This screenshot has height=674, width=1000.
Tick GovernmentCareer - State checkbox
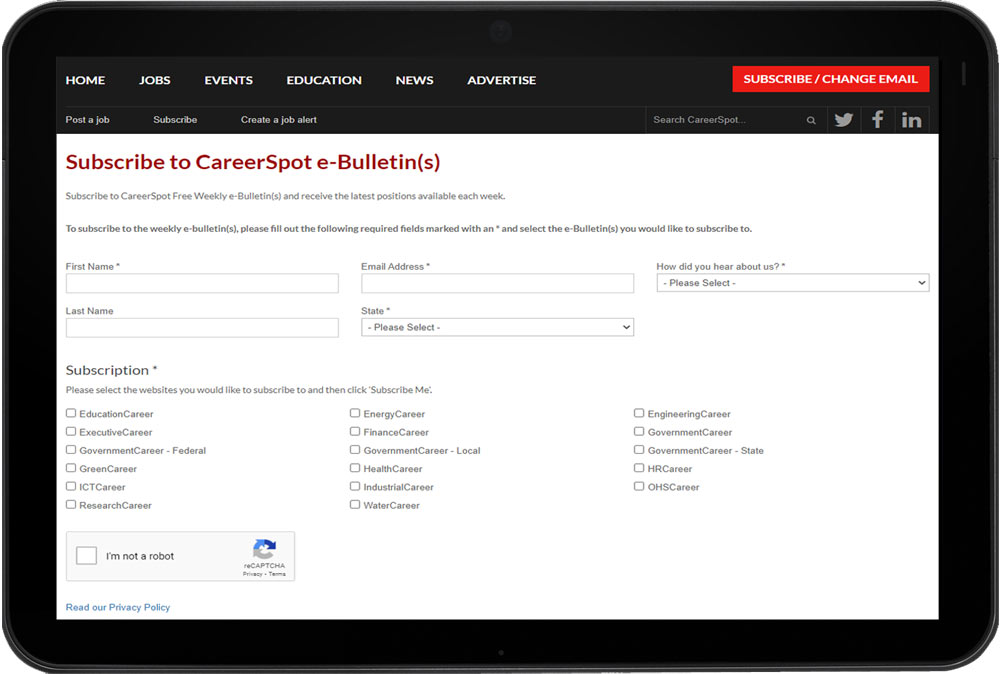click(x=639, y=450)
